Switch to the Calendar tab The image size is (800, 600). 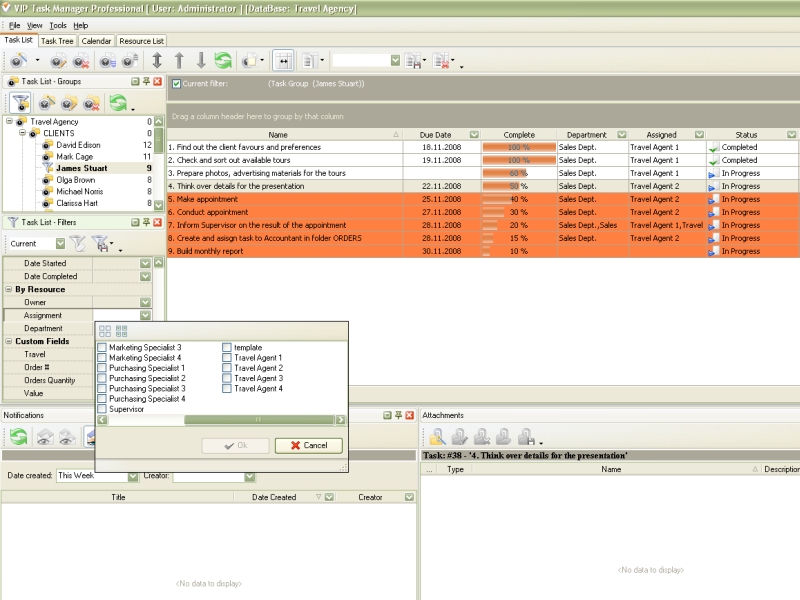(96, 41)
